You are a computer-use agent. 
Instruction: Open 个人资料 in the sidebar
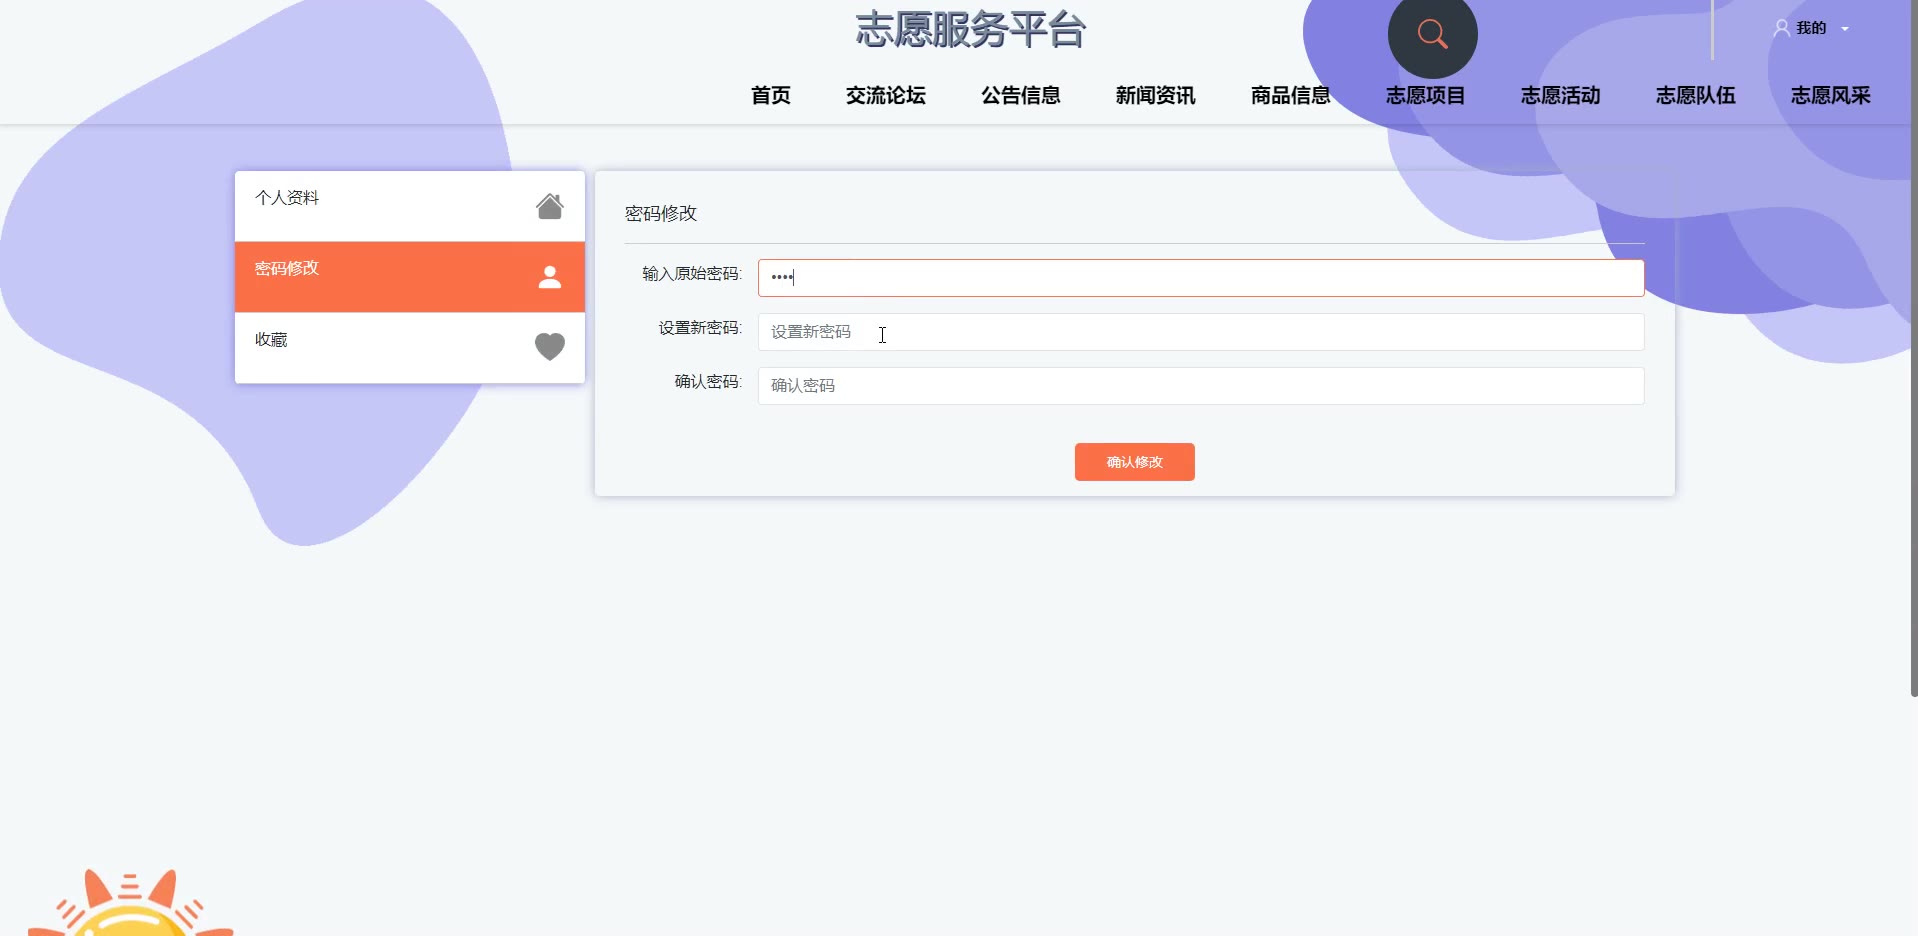click(x=410, y=206)
